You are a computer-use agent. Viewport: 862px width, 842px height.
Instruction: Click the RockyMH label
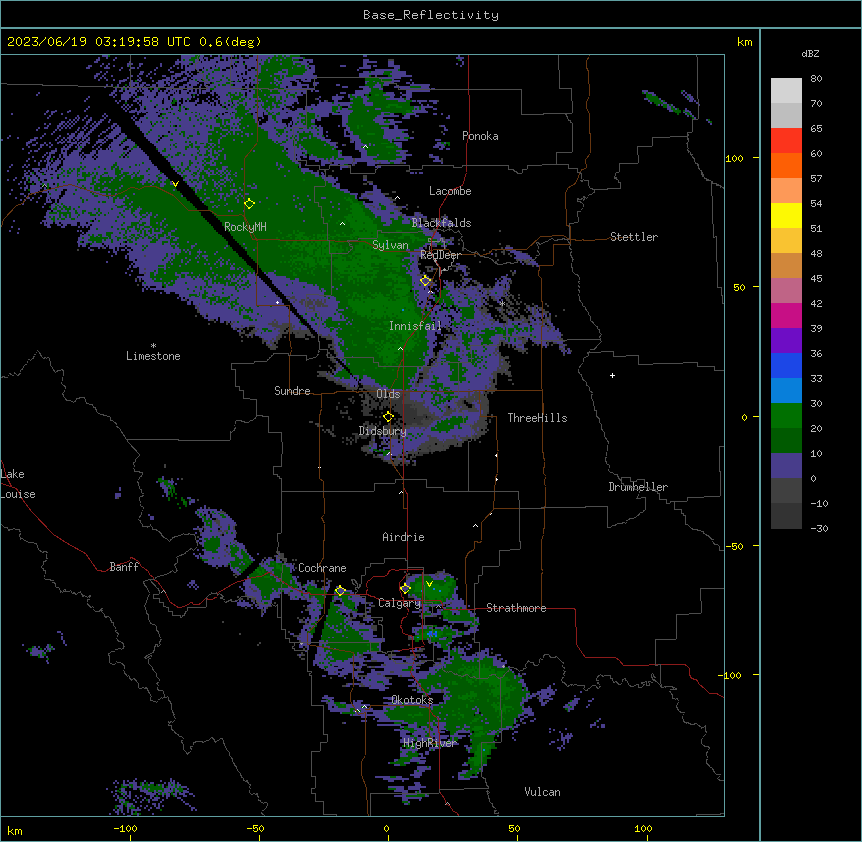pyautogui.click(x=245, y=226)
